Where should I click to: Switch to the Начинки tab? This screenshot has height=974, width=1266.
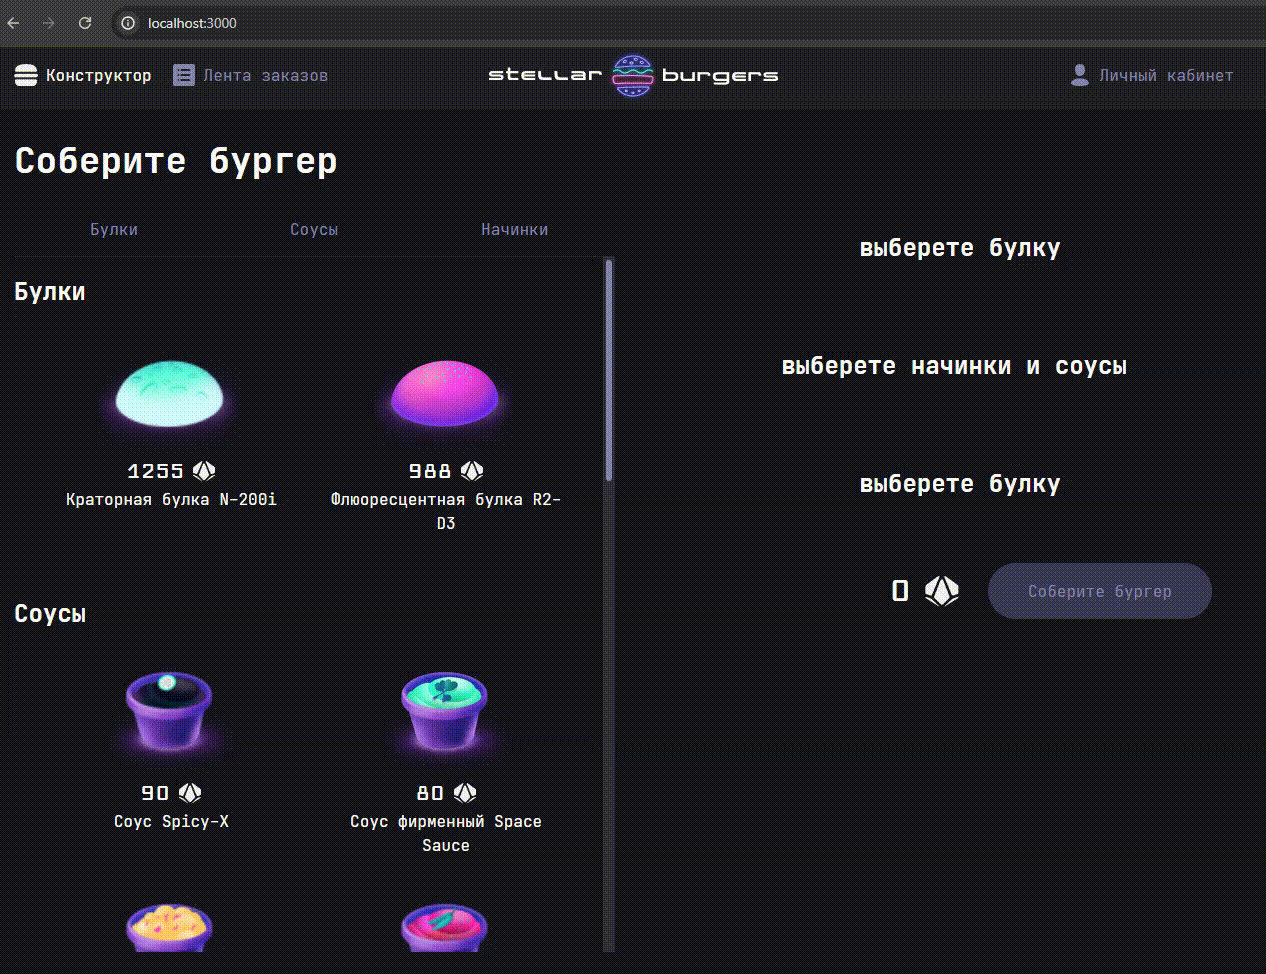[514, 229]
